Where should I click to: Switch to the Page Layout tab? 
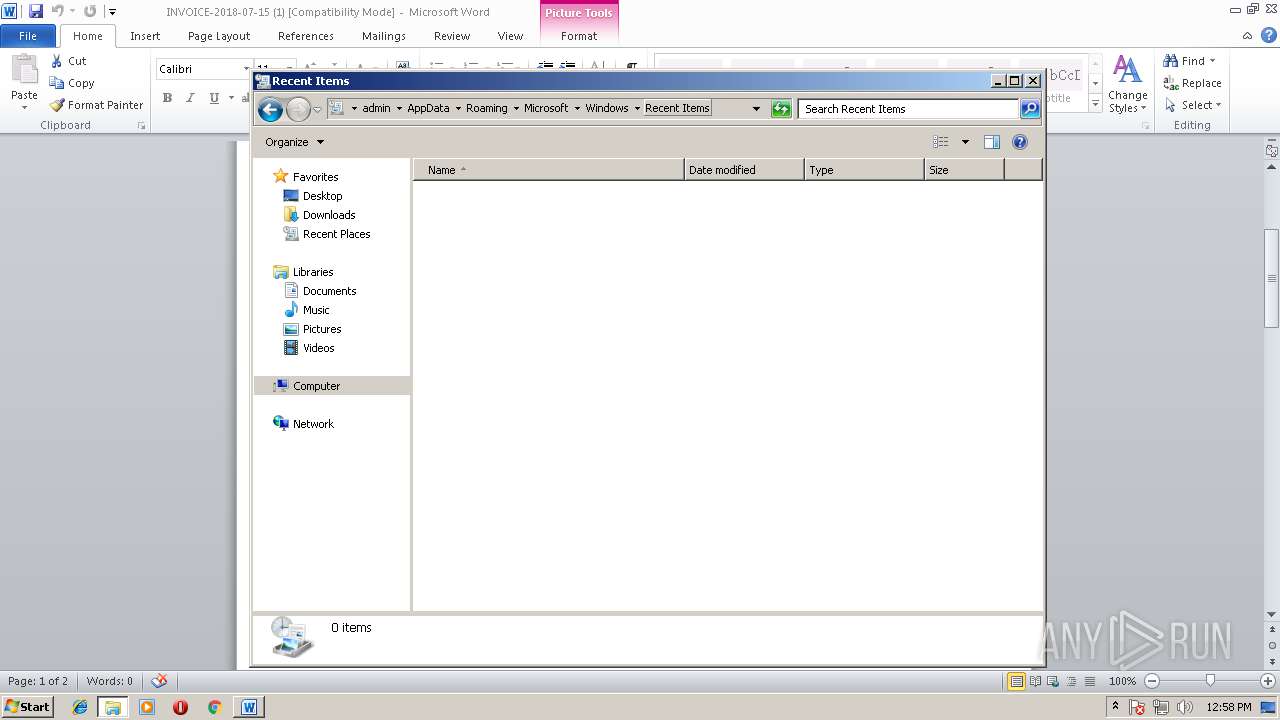(x=219, y=36)
